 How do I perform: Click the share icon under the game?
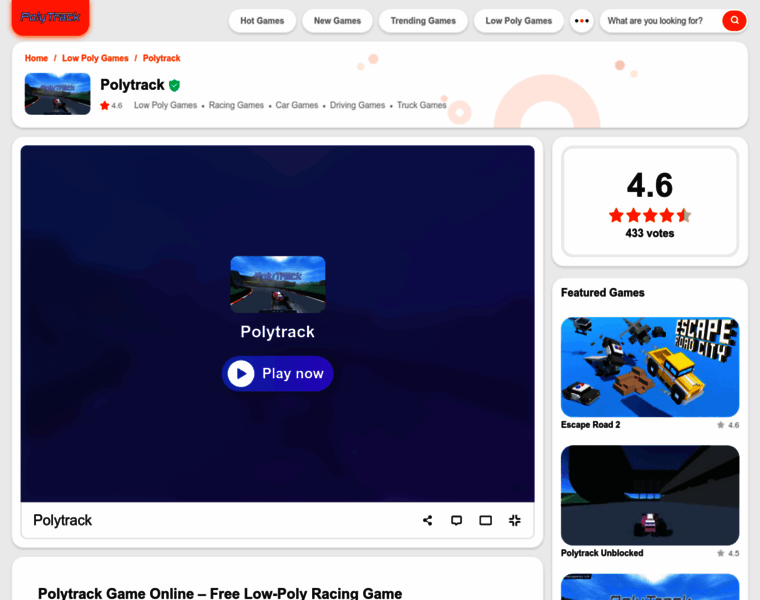pos(428,521)
